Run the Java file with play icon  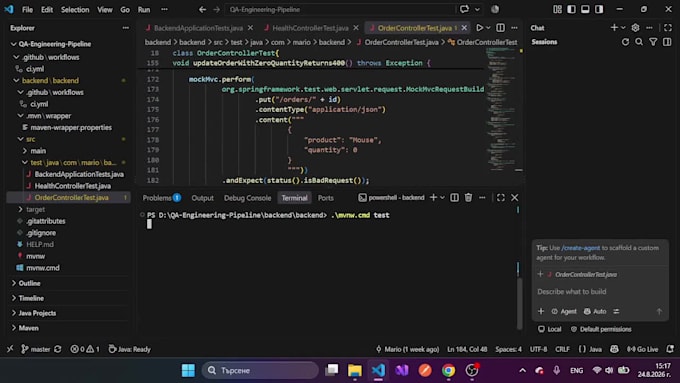(479, 28)
